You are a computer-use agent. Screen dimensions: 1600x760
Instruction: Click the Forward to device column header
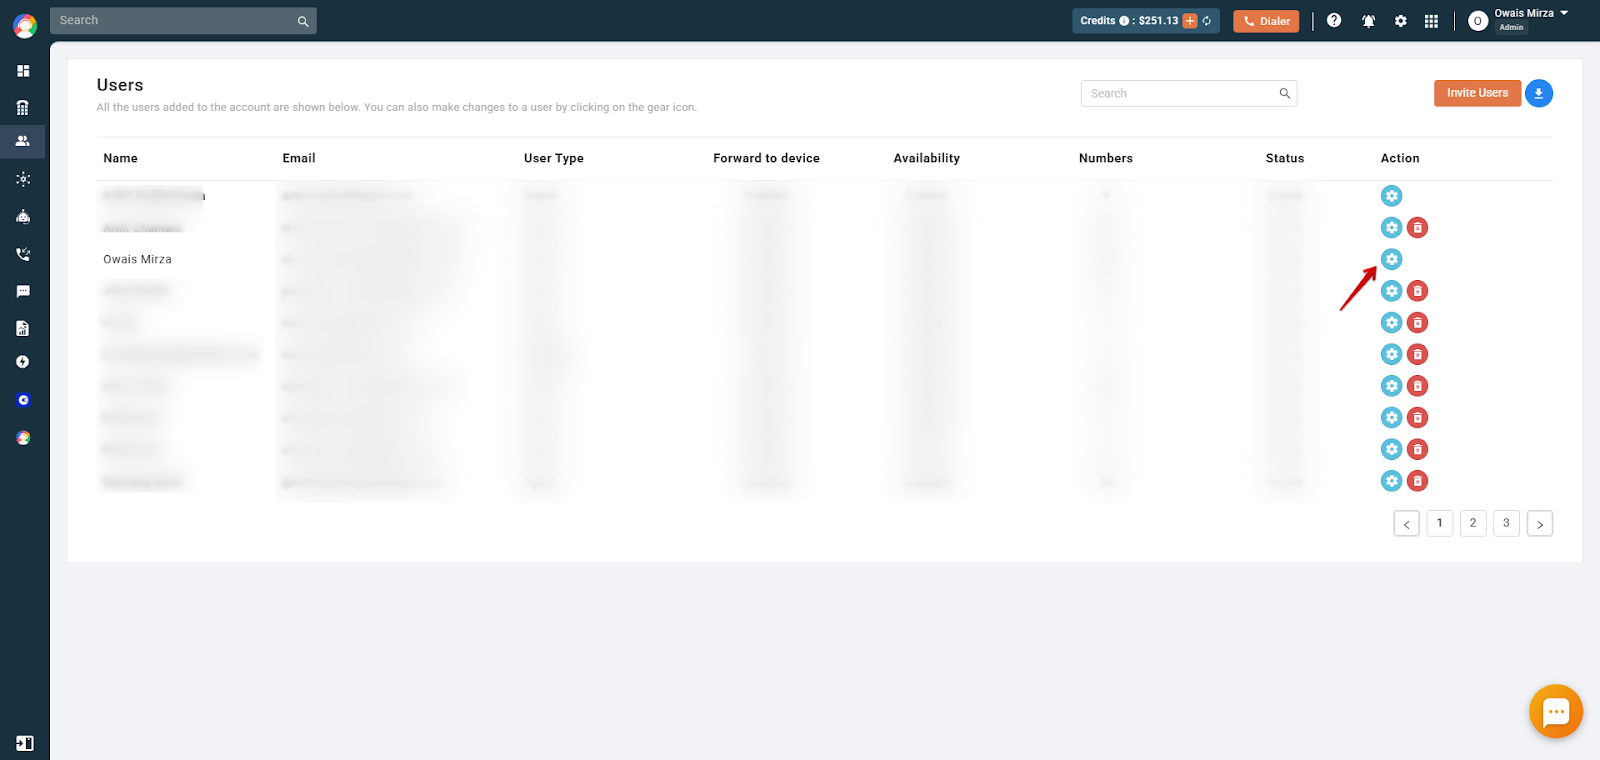[x=766, y=158]
